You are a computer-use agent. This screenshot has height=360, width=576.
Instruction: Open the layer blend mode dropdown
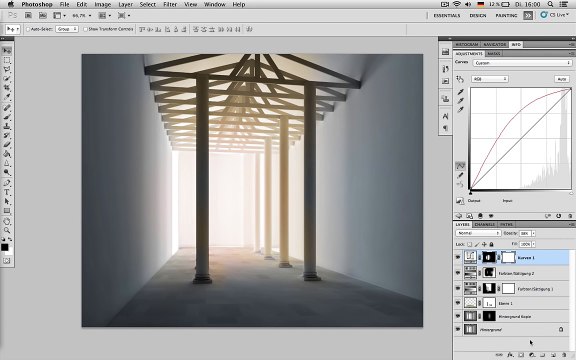click(478, 233)
